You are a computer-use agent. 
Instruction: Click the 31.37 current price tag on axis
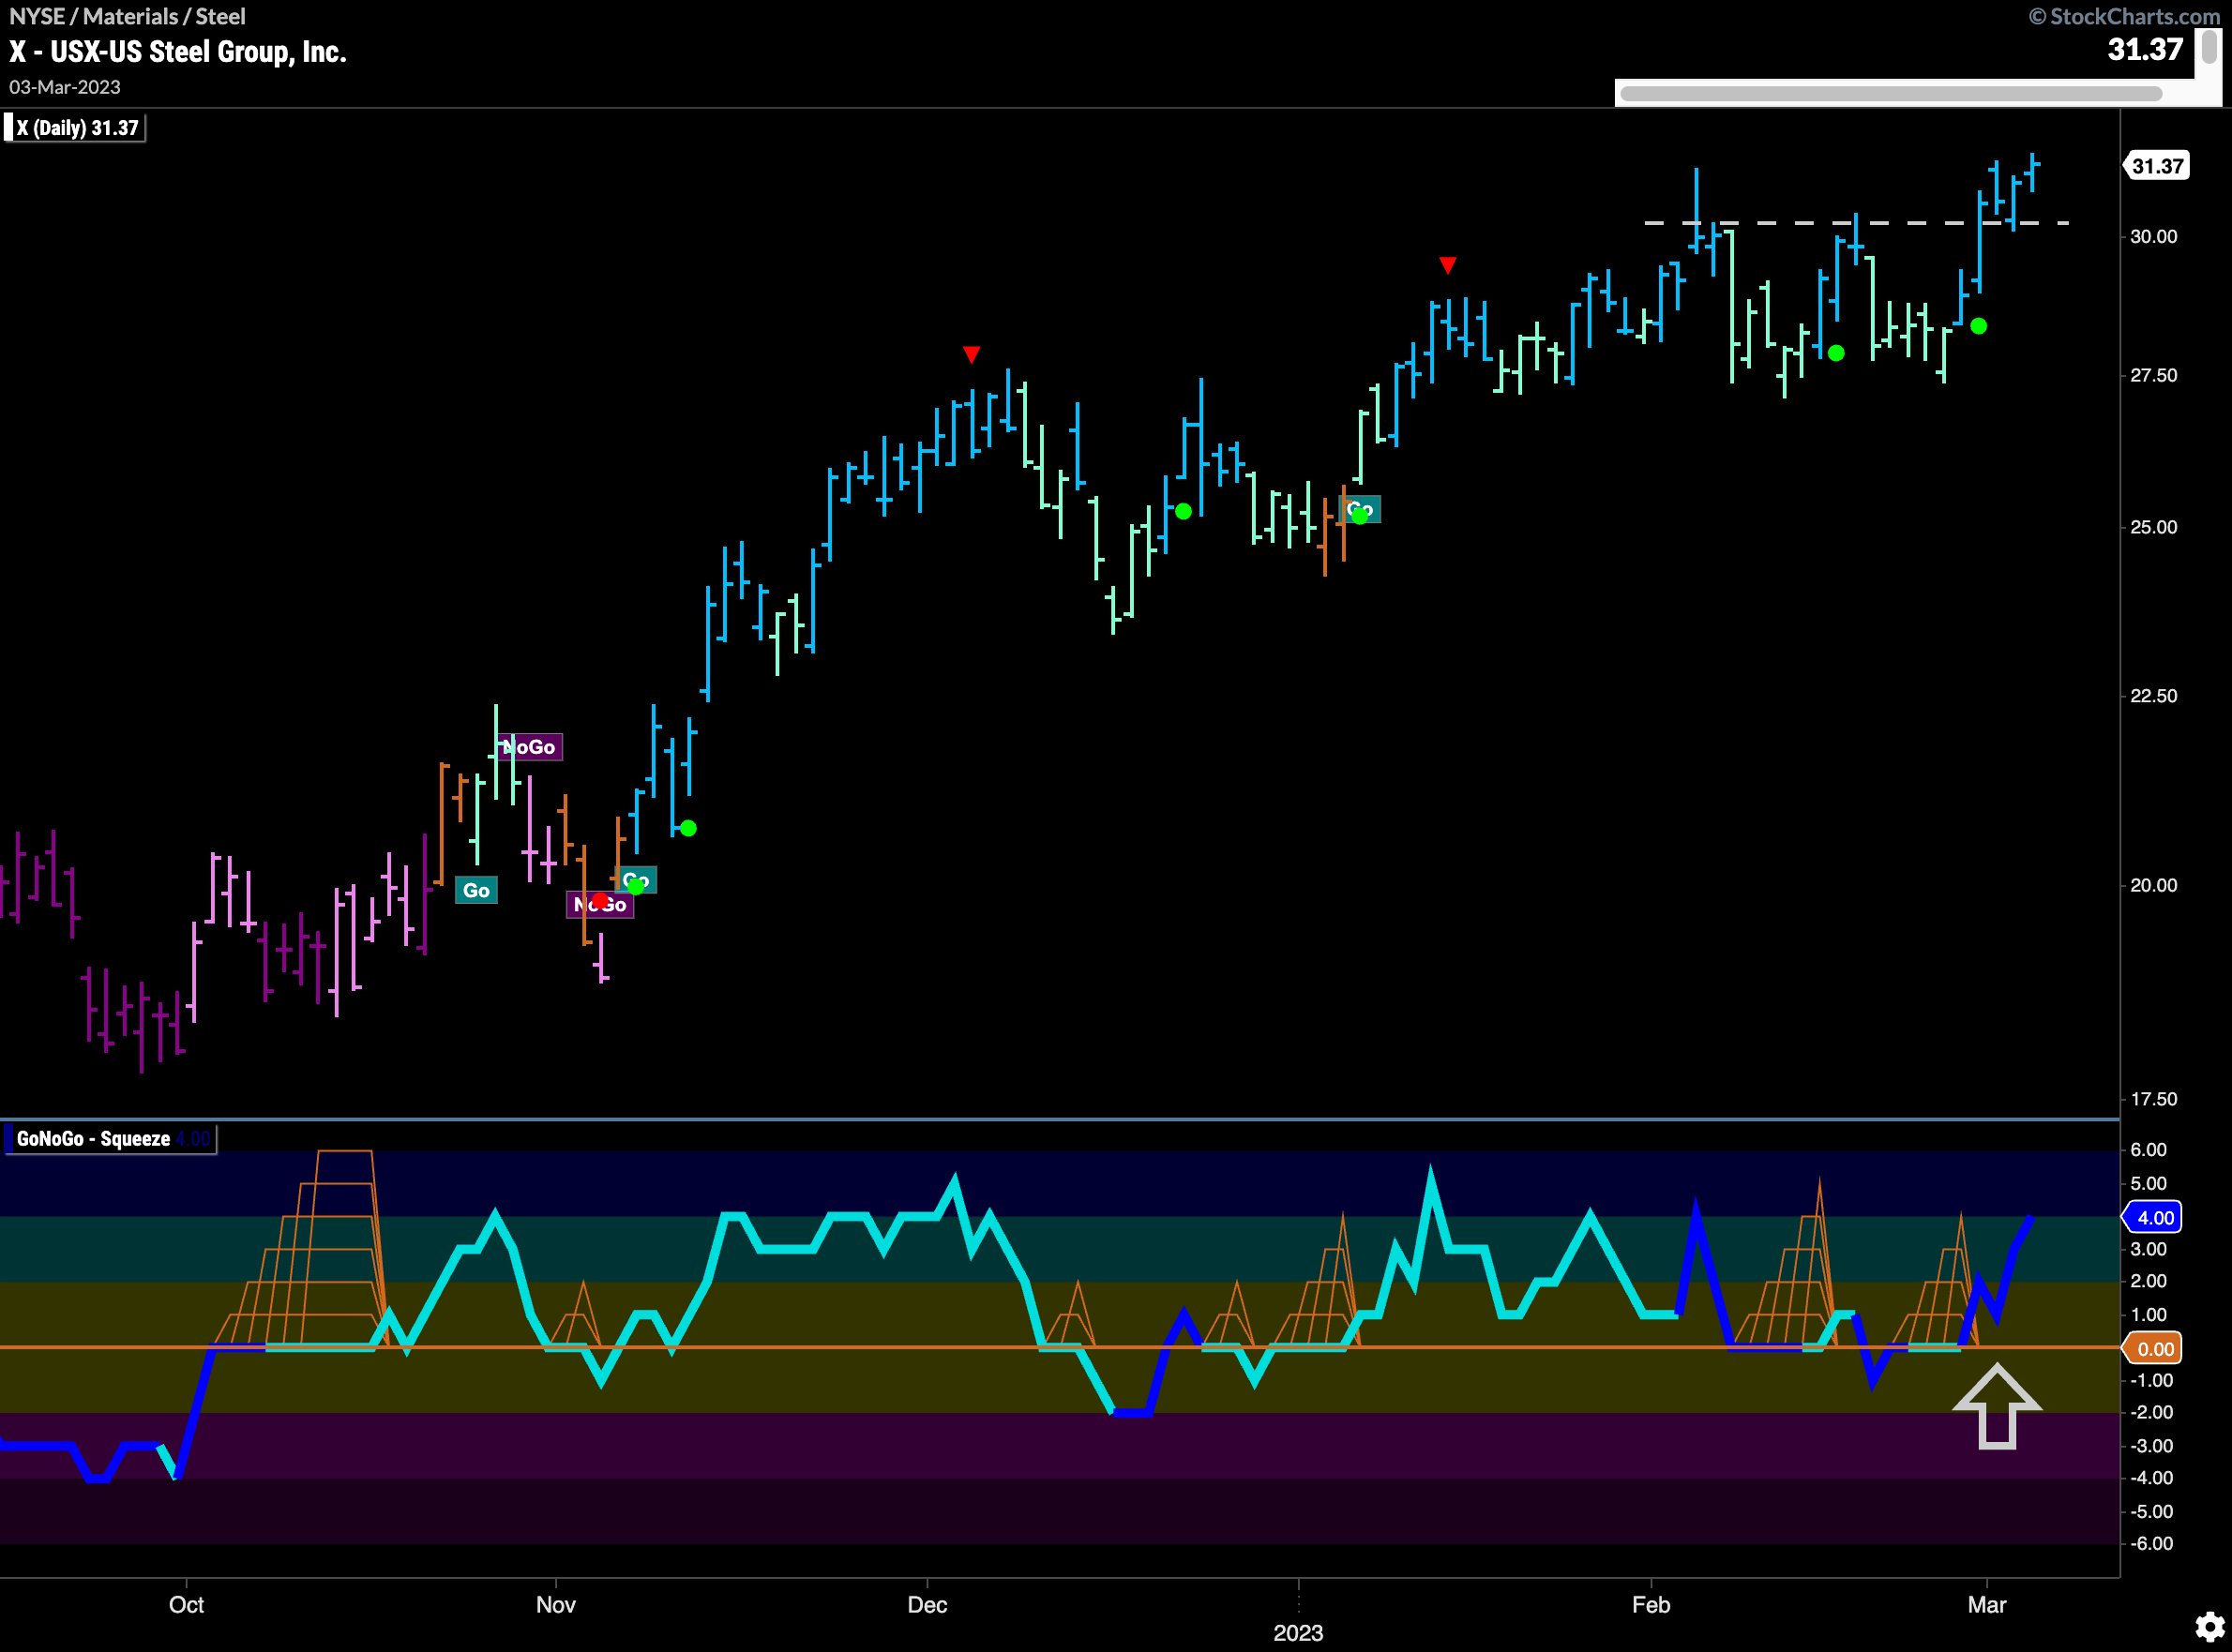[x=2157, y=166]
